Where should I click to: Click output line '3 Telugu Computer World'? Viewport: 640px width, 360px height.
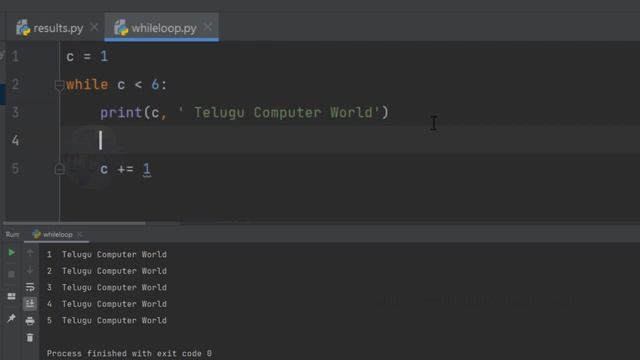click(107, 287)
